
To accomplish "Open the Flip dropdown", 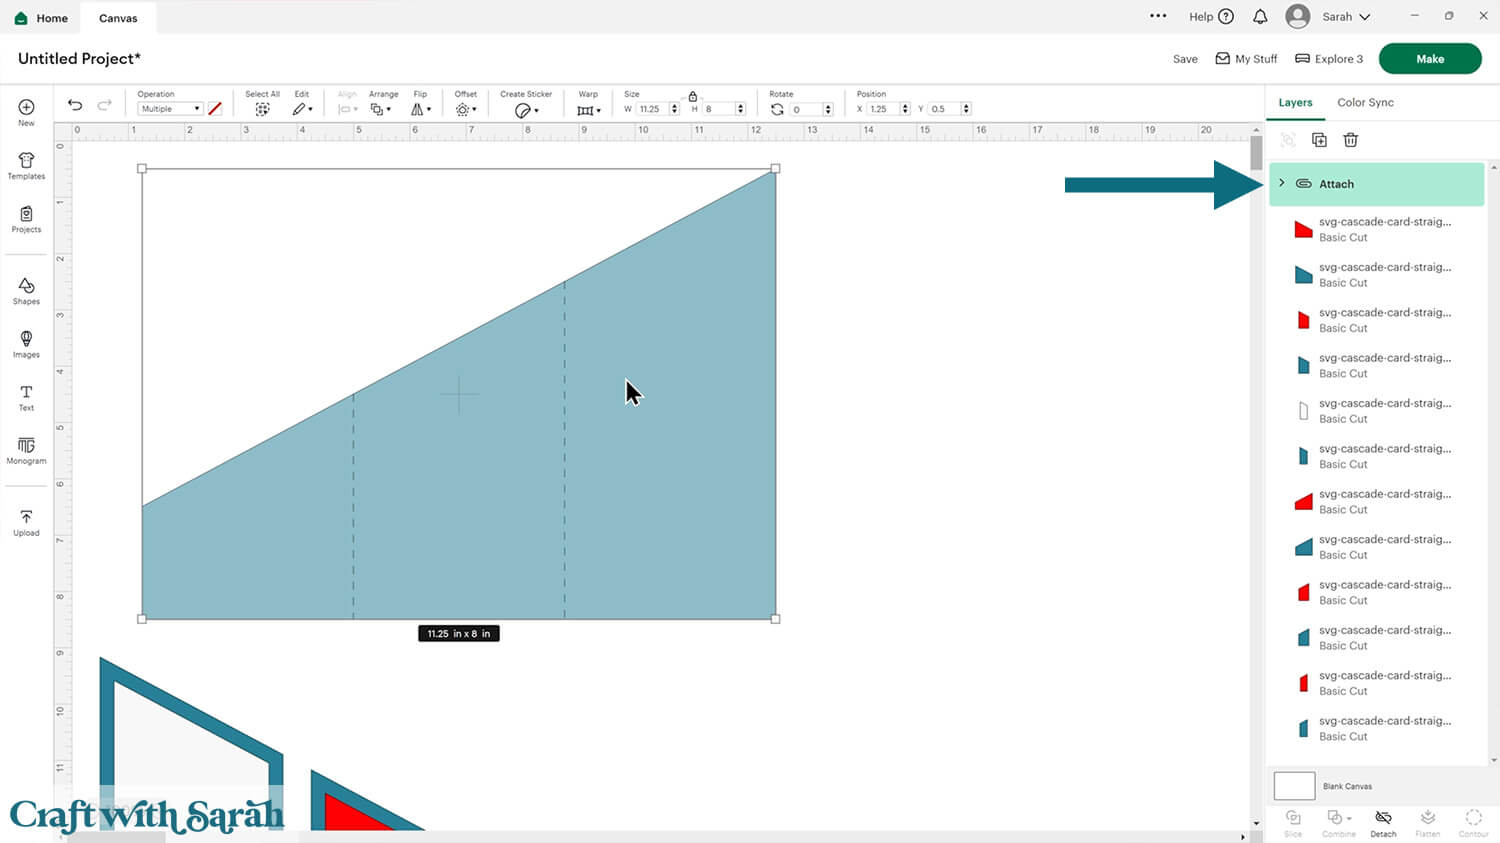I will click(x=421, y=109).
